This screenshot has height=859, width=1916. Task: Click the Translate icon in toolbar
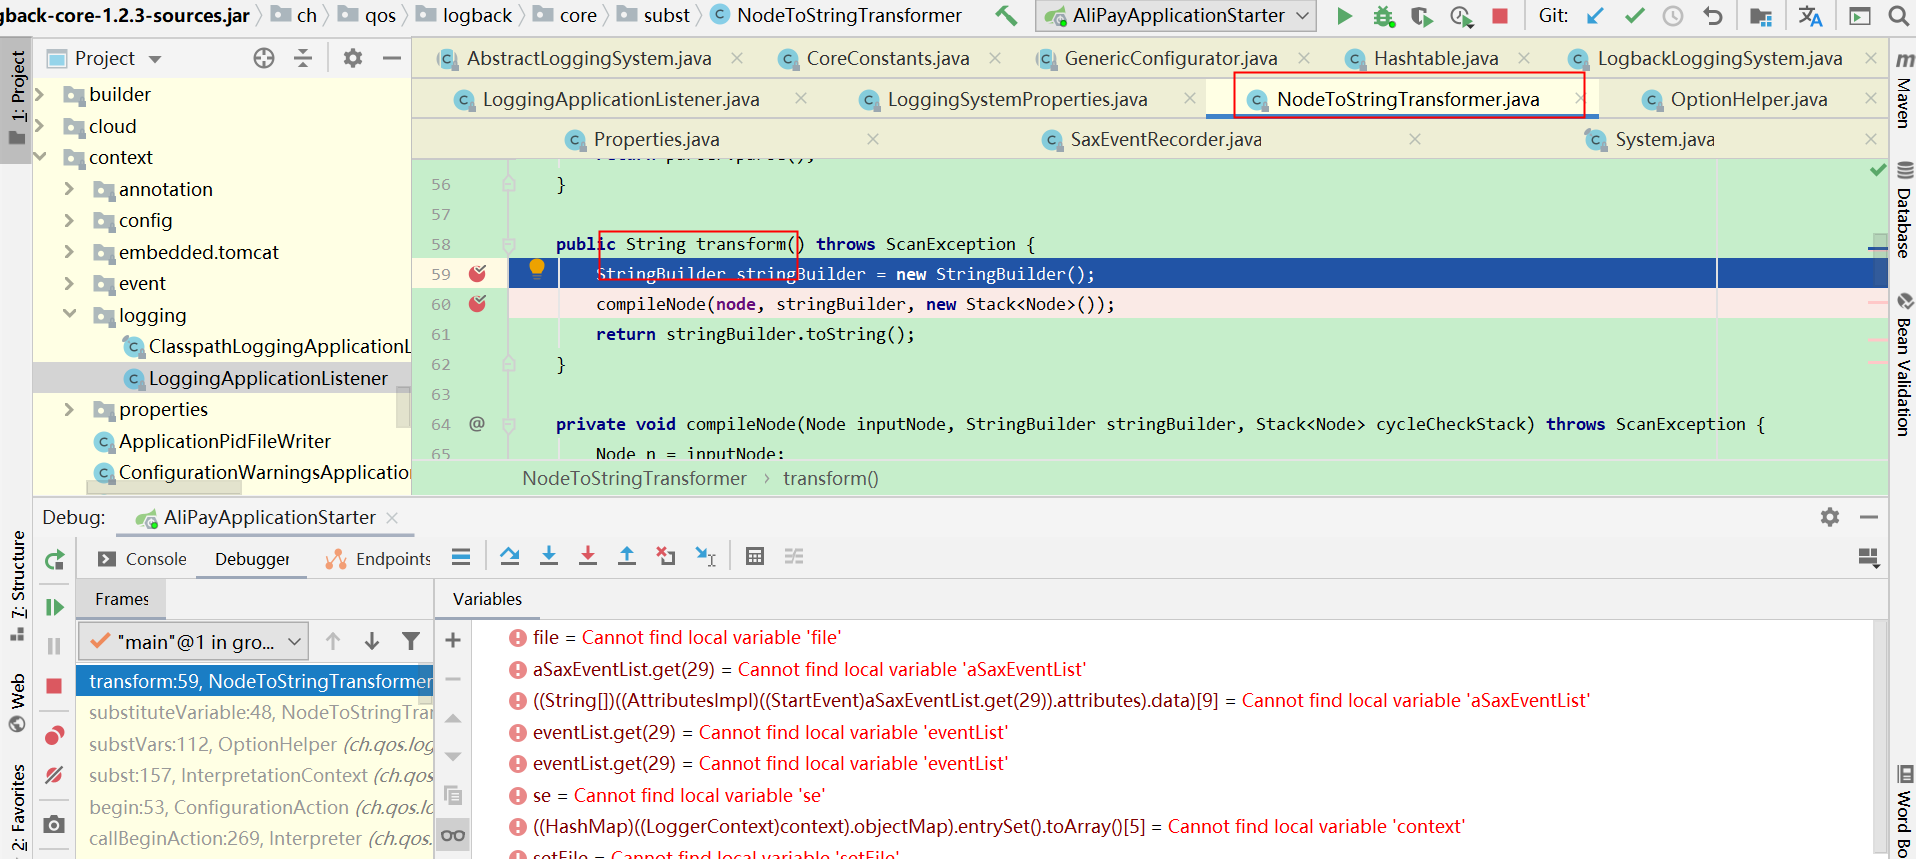coord(1810,16)
